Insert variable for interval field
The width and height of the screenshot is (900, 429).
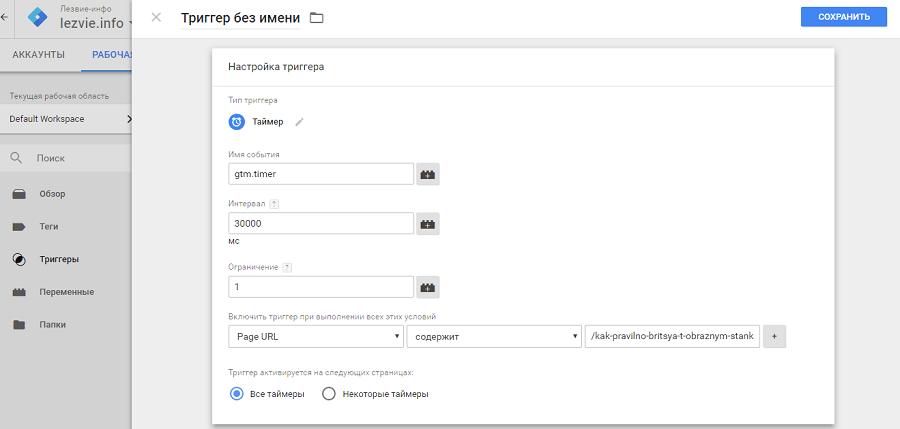(428, 224)
